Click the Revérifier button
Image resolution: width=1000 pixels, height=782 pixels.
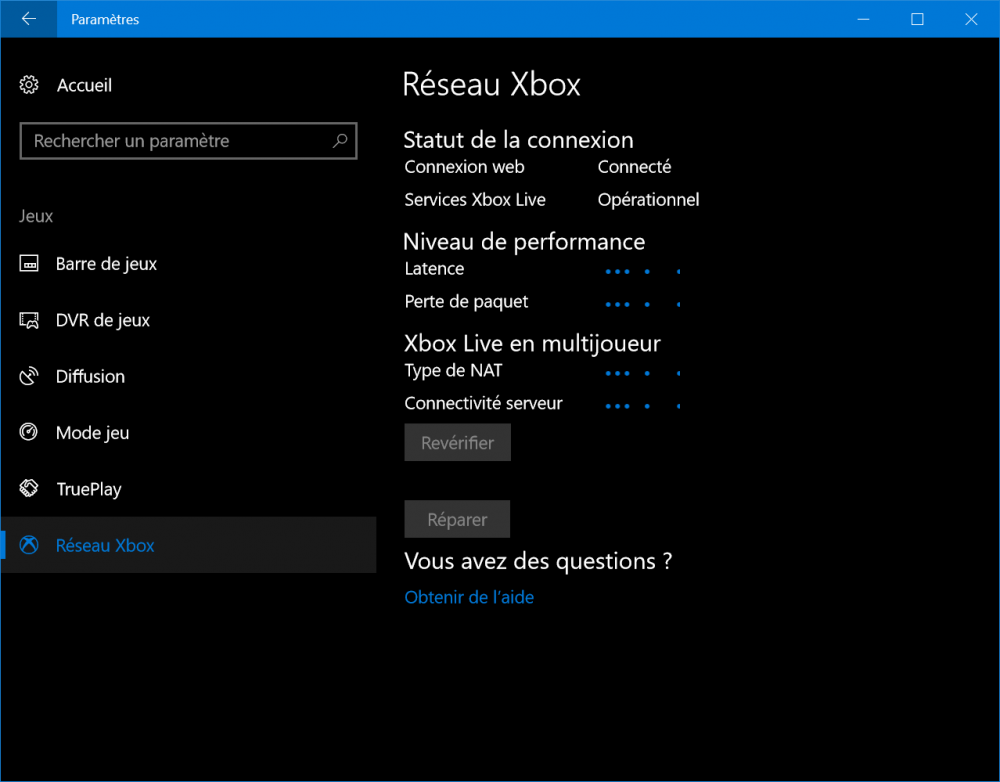pos(457,443)
